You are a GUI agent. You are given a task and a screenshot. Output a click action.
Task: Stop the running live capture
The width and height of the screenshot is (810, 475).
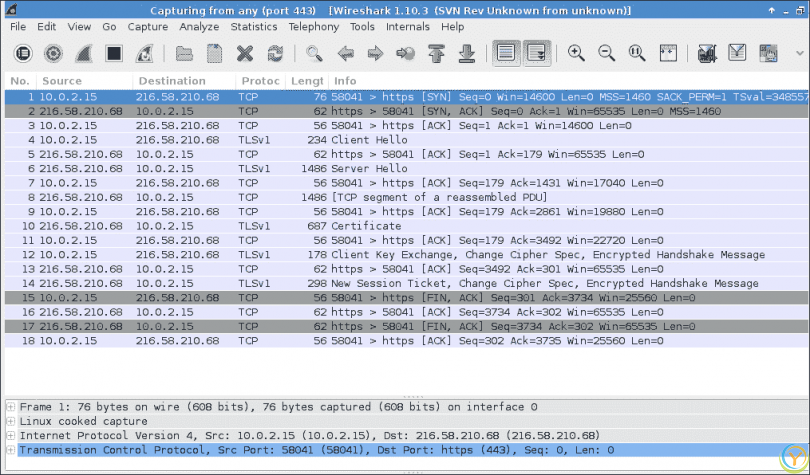113,53
